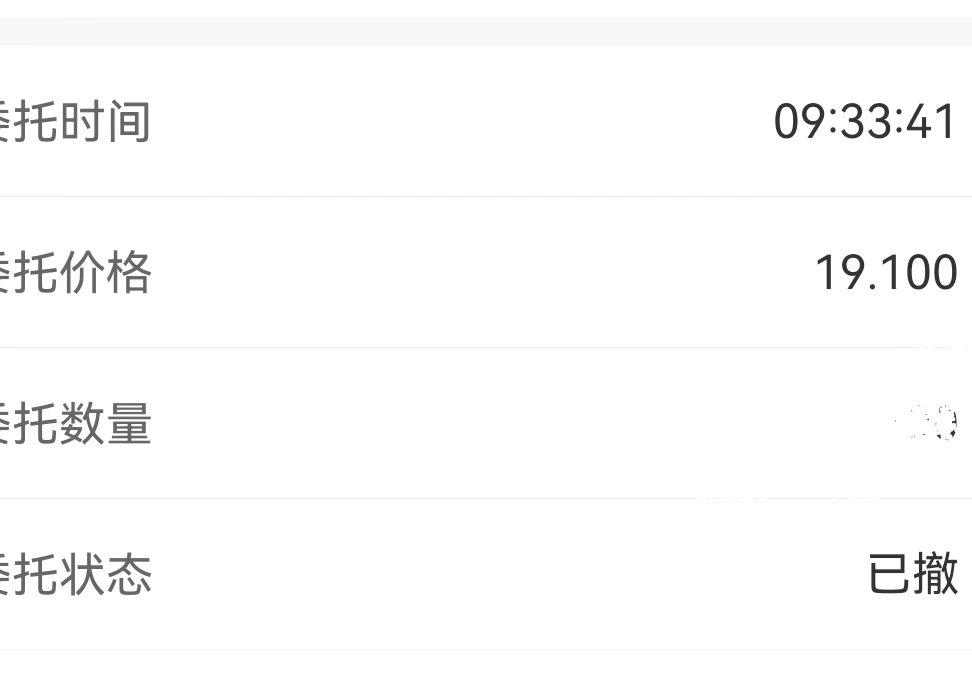Screen dimensions: 972x687
Task: Click the 已 character in the status
Action: click(x=889, y=575)
